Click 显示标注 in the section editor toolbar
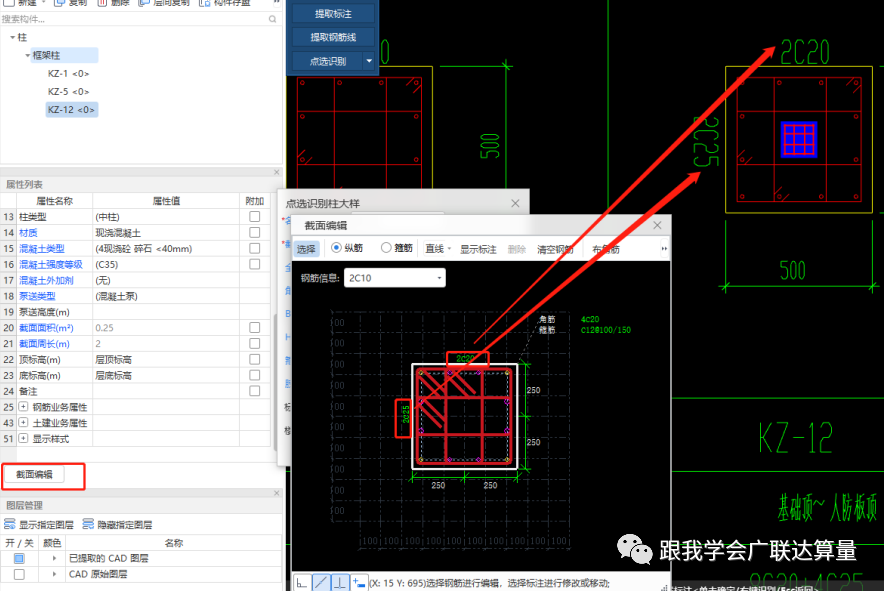 [478, 249]
